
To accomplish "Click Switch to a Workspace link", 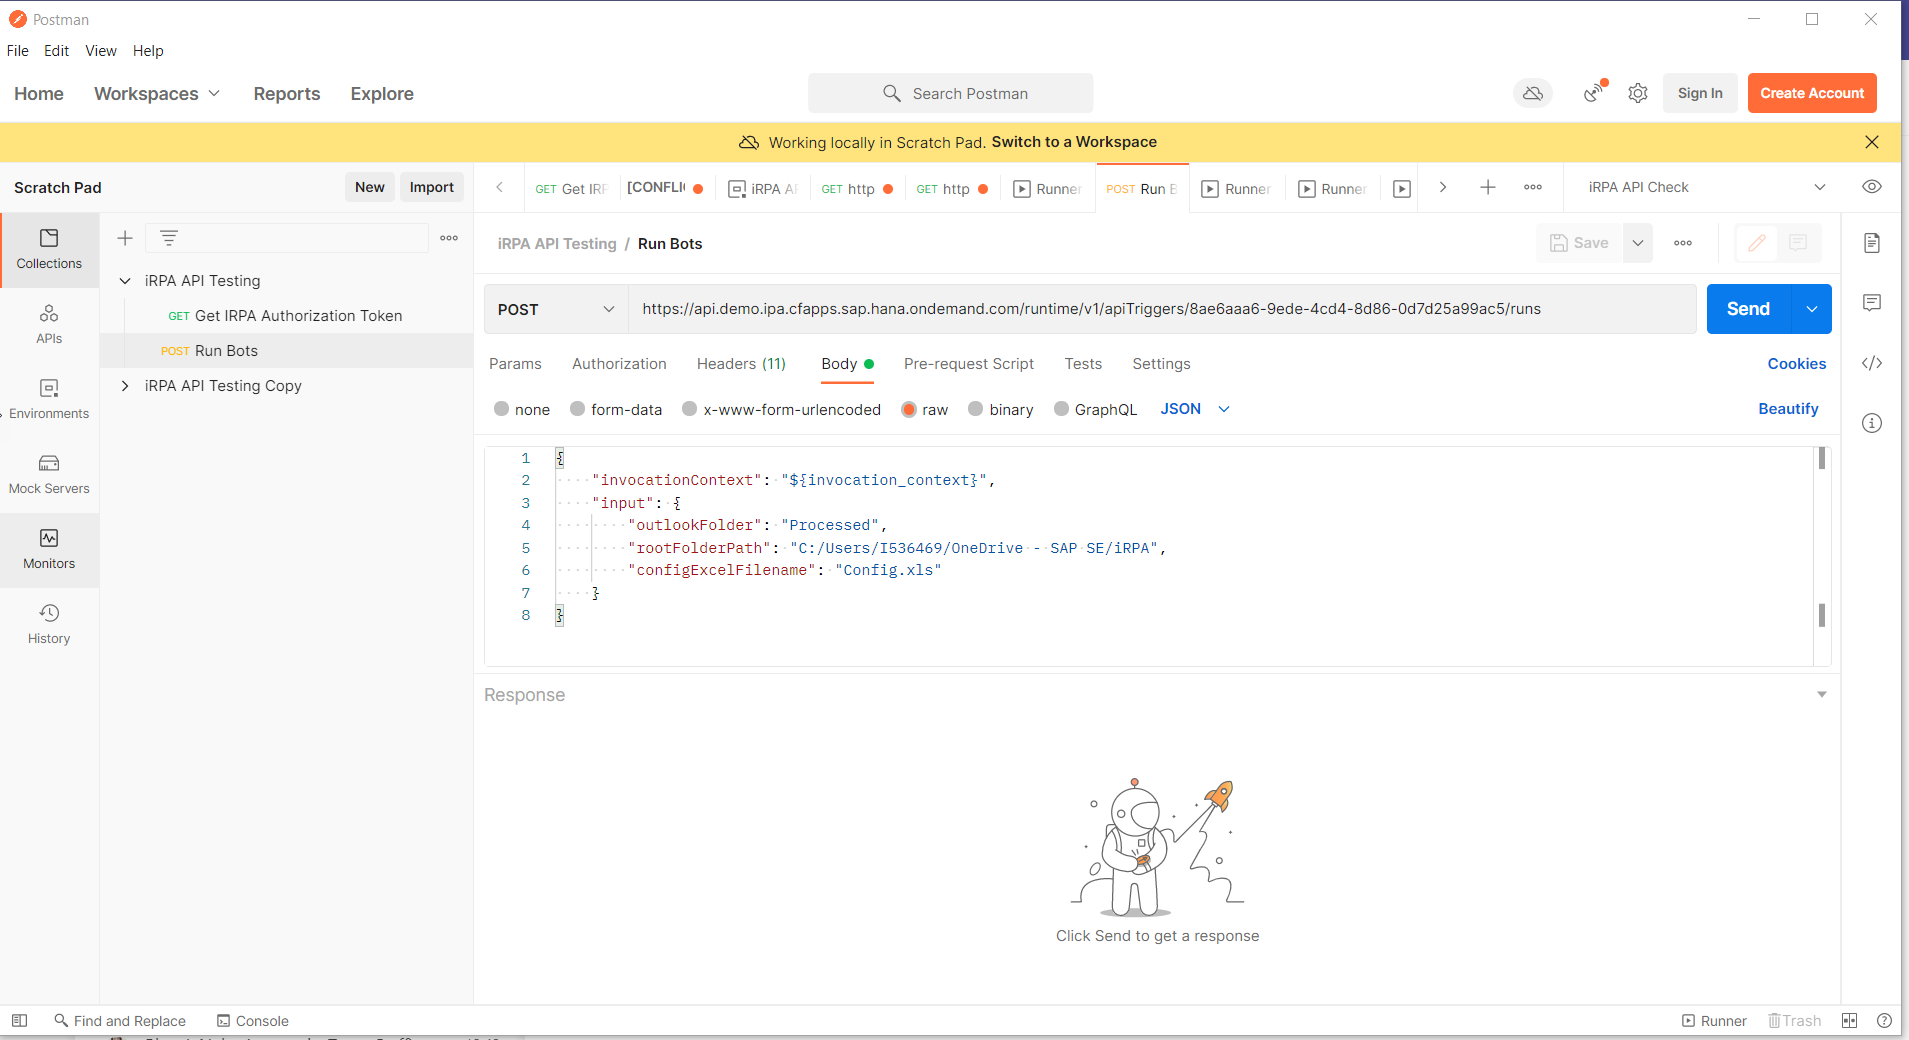I will tap(1074, 142).
